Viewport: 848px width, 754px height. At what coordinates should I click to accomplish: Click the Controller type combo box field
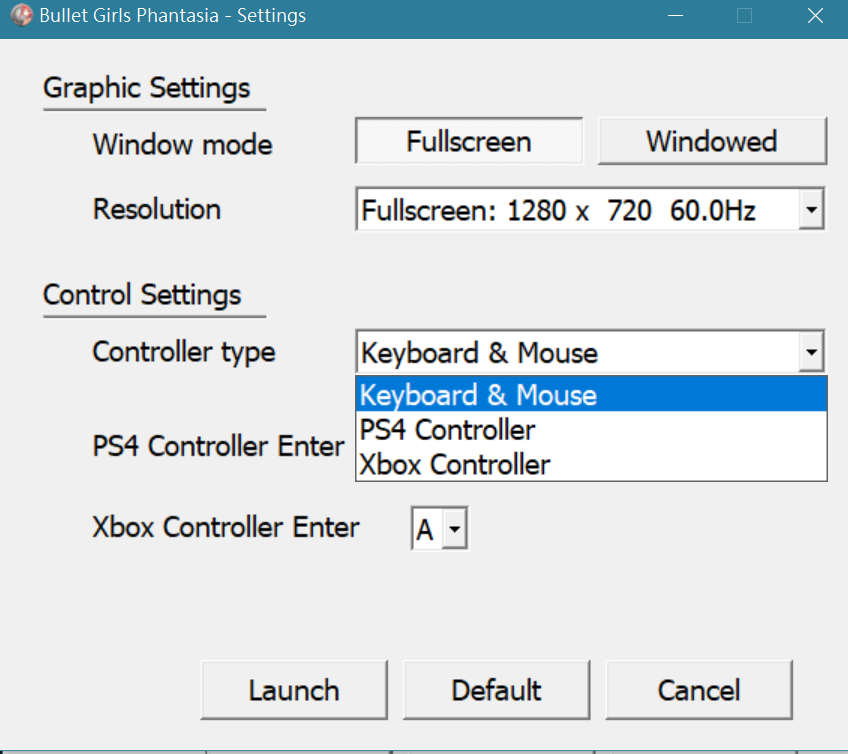(x=576, y=353)
